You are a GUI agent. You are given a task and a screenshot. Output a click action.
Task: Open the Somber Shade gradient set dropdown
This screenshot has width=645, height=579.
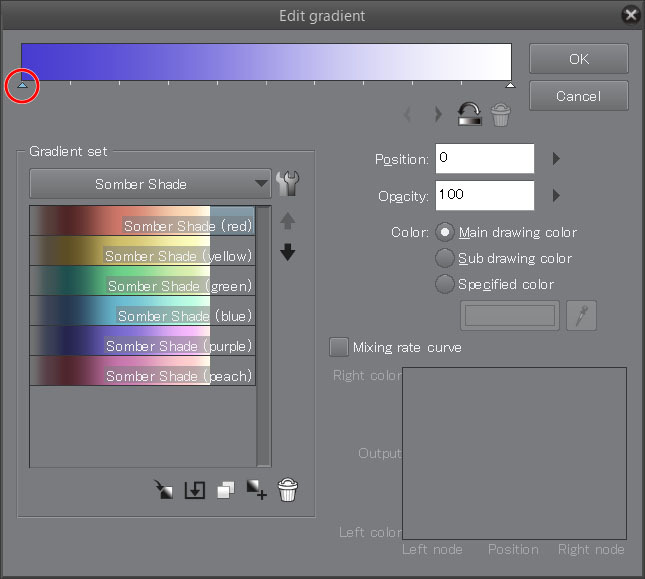[x=150, y=184]
